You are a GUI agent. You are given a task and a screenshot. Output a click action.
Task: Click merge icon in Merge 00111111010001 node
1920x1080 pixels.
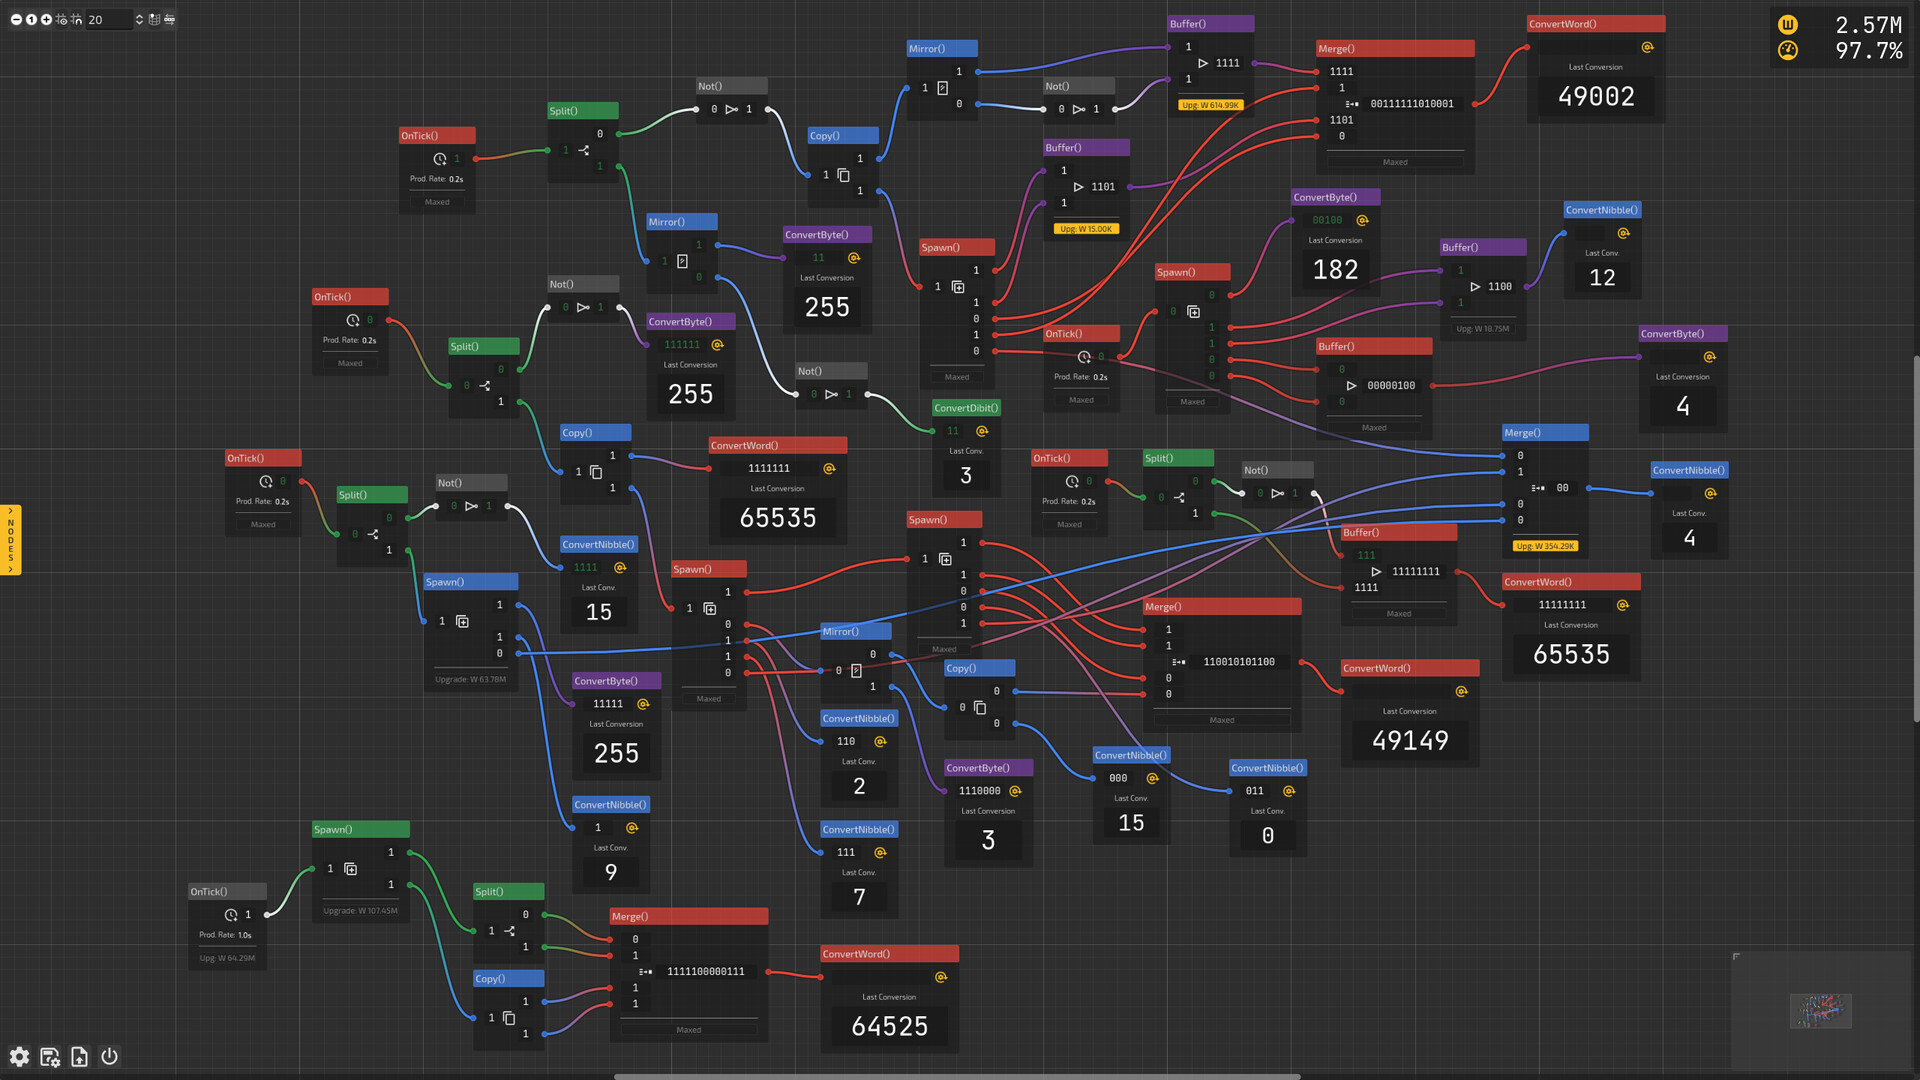1352,104
